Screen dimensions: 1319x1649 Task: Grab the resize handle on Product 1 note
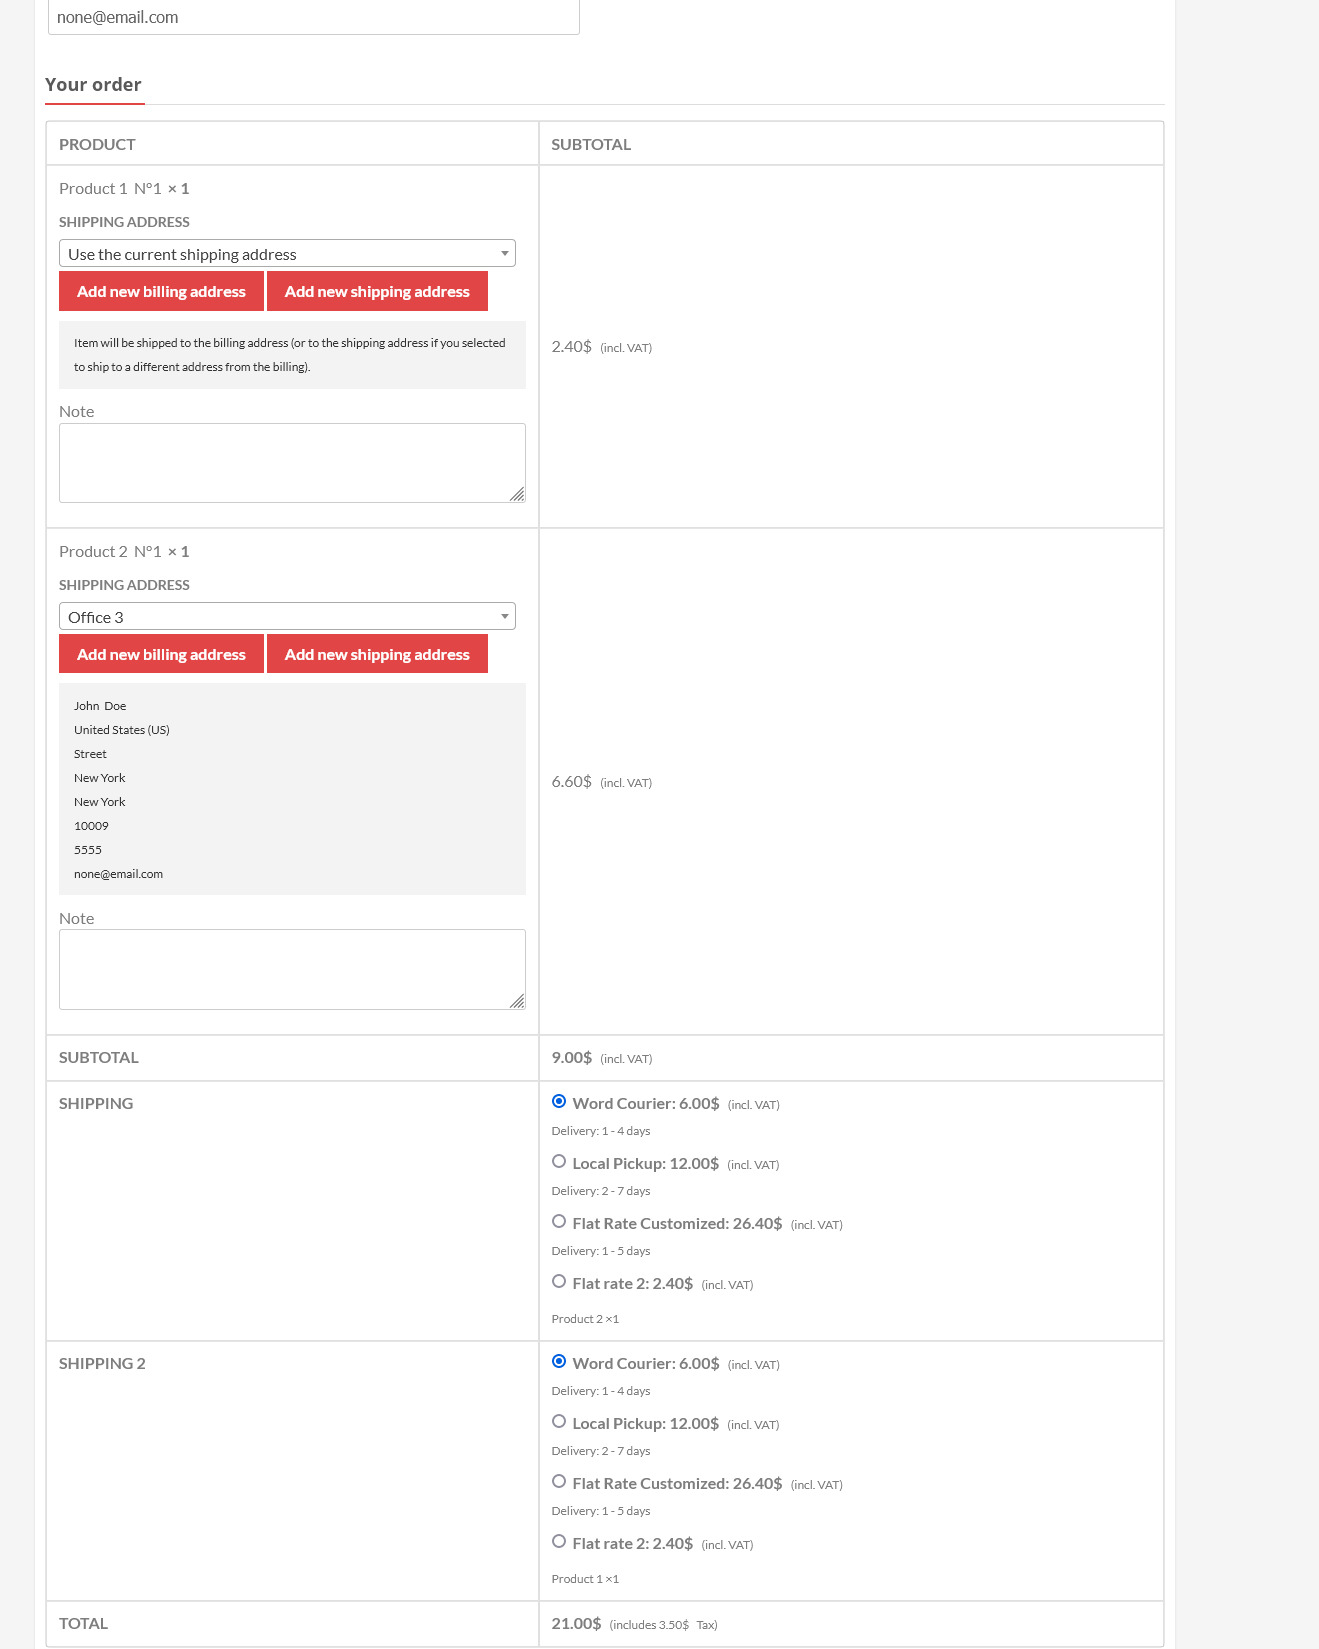click(517, 494)
